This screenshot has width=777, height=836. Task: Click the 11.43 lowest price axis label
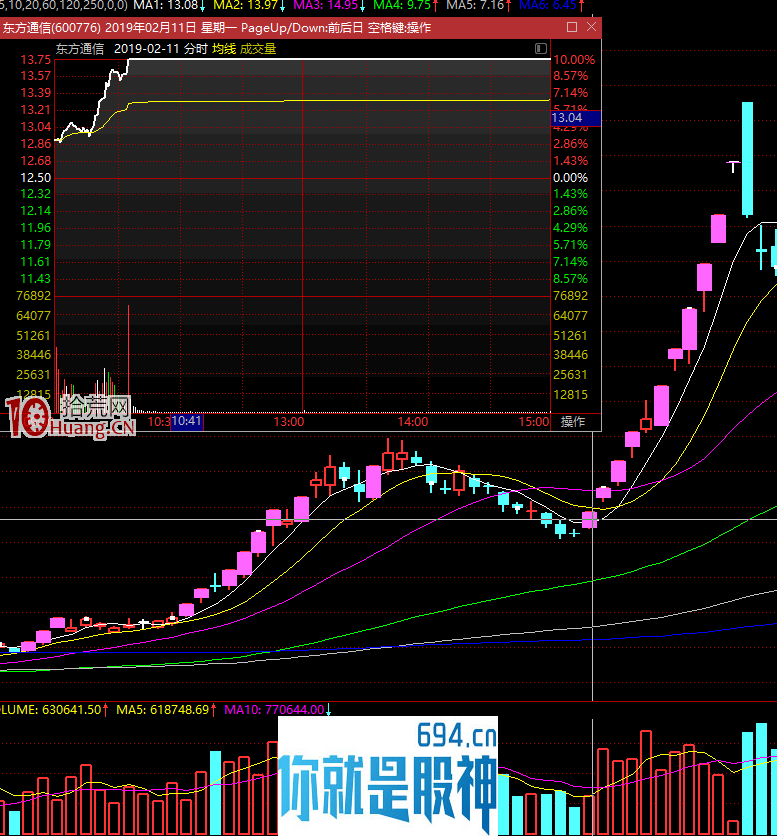(36, 278)
